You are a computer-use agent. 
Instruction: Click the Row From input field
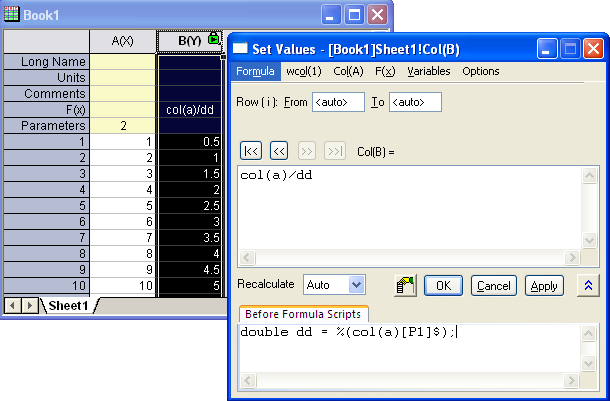(338, 102)
